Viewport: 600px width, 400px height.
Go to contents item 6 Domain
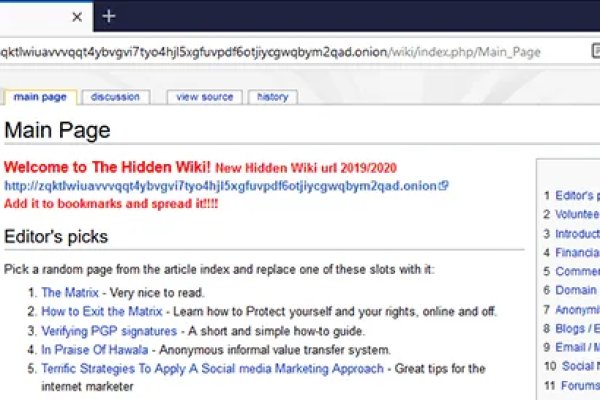click(577, 290)
